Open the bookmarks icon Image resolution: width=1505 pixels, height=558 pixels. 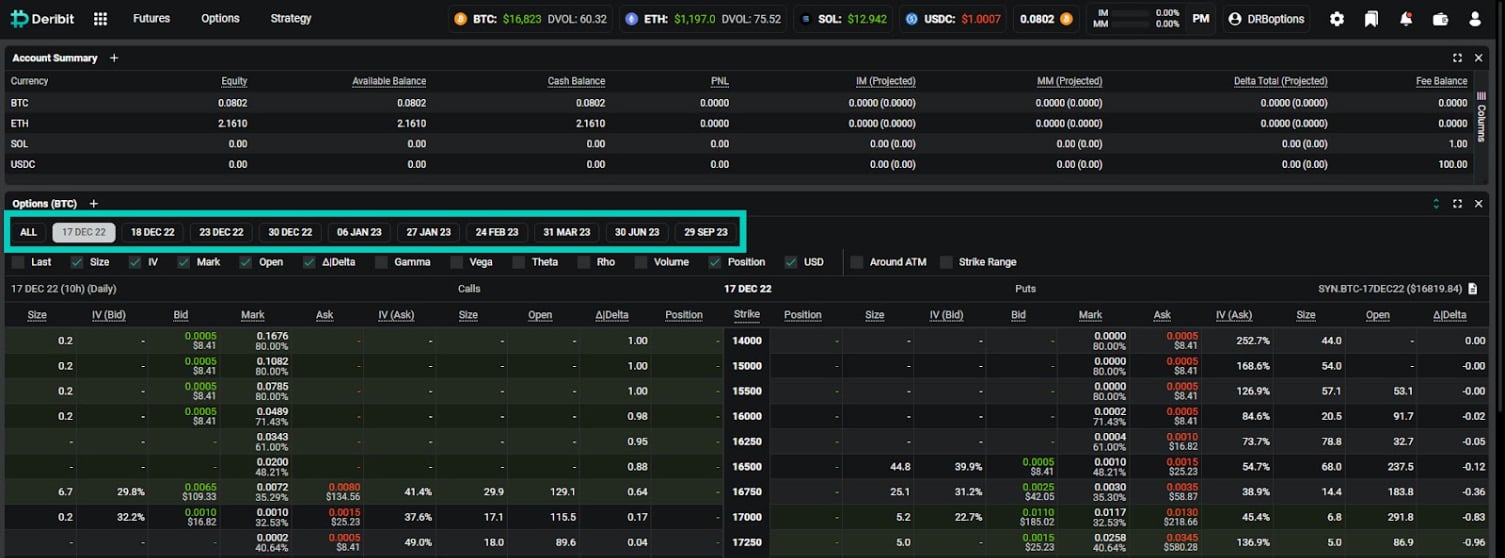[x=1371, y=19]
